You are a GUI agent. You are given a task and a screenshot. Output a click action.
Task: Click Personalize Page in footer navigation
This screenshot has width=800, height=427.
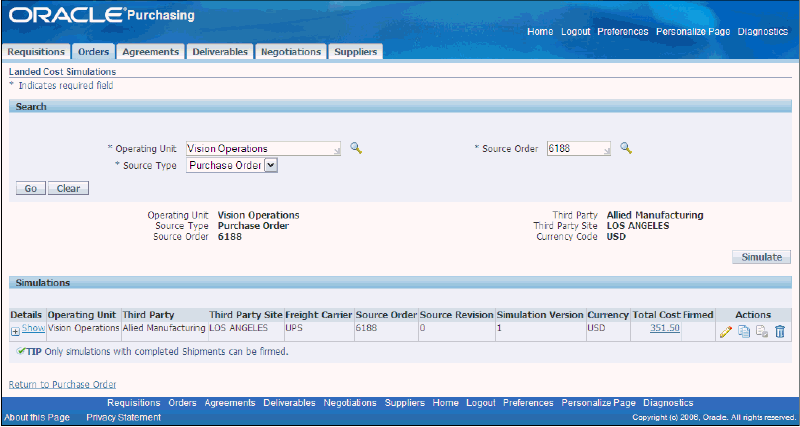point(598,403)
